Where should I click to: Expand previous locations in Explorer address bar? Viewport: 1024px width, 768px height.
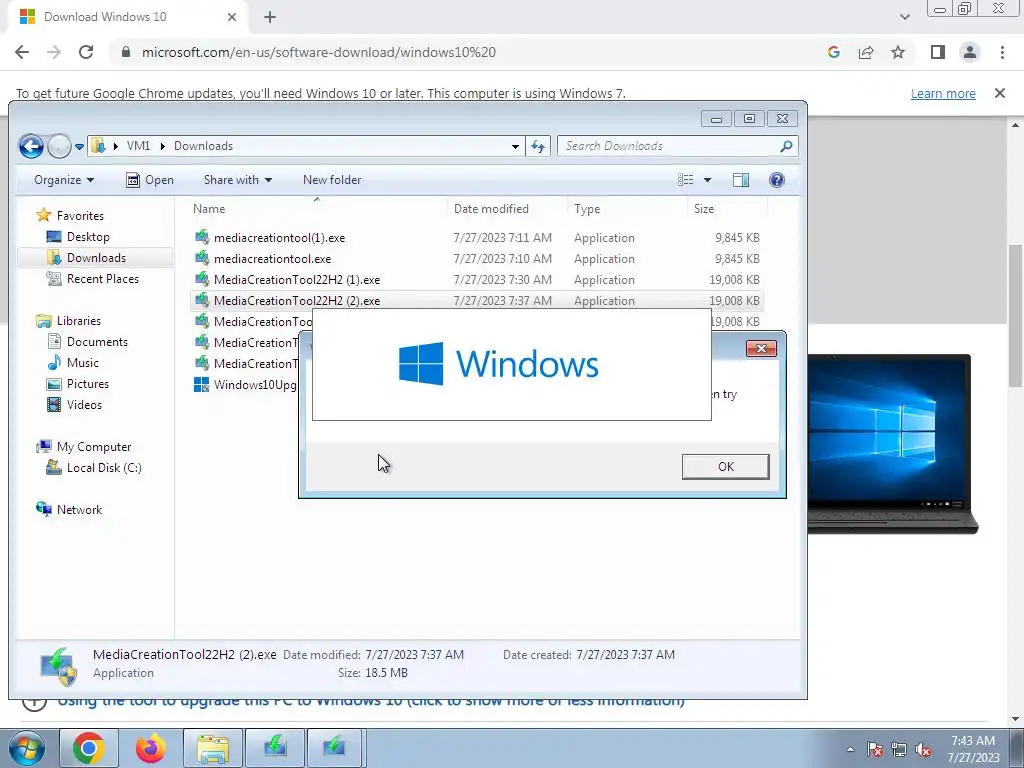click(515, 146)
